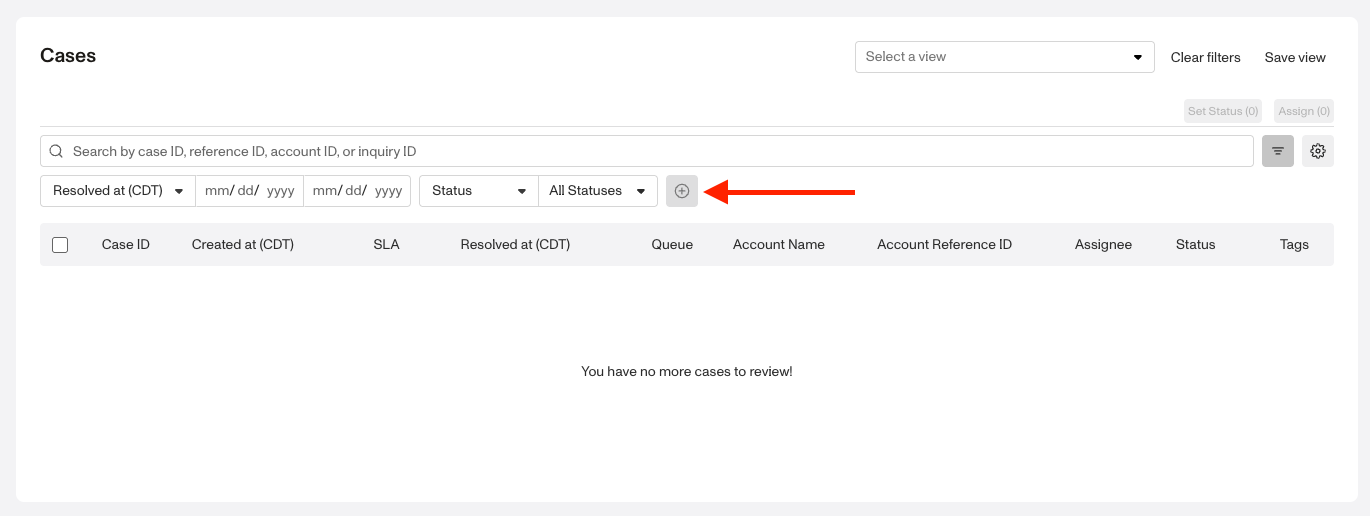Click the add filter plus icon
This screenshot has height=516, width=1370.
[682, 191]
